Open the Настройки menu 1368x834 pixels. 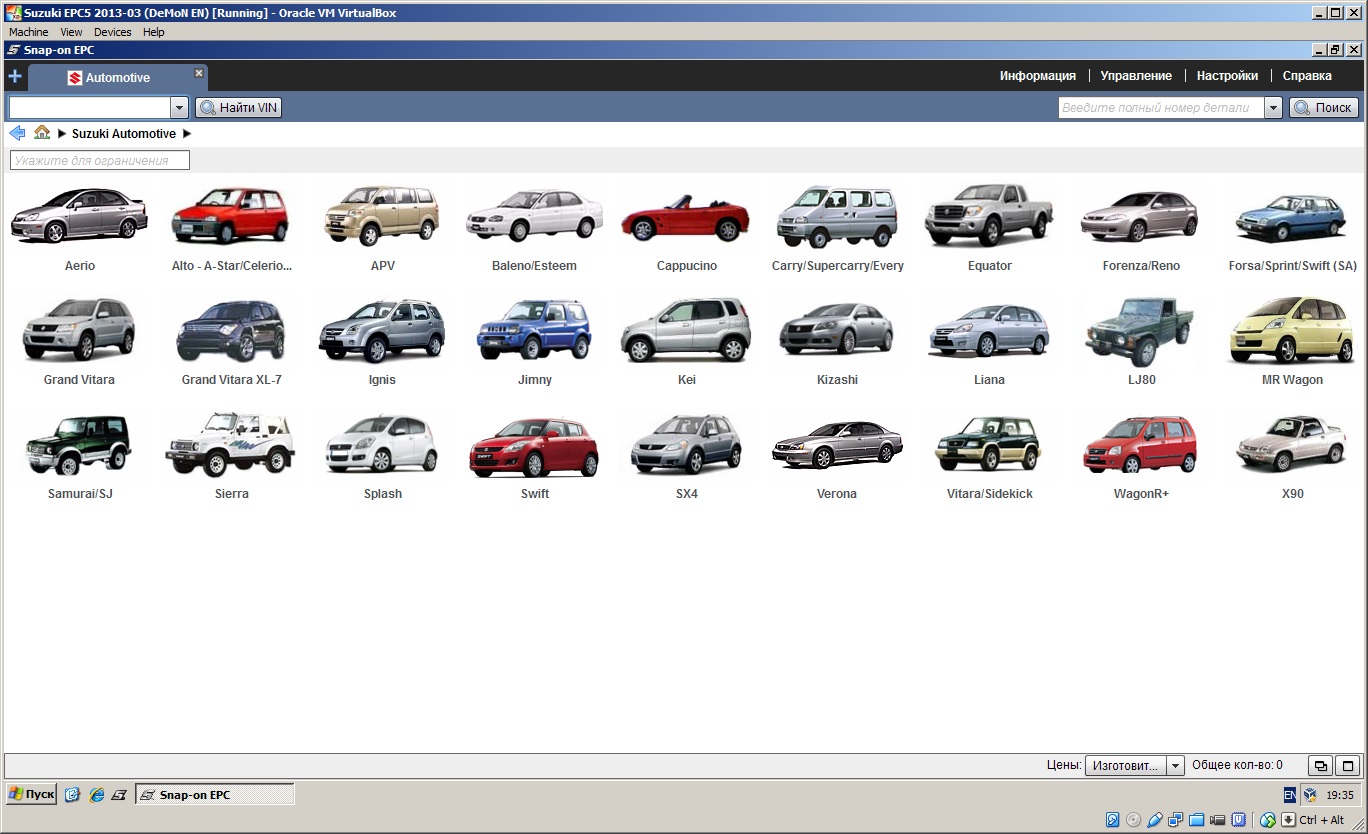[x=1227, y=76]
